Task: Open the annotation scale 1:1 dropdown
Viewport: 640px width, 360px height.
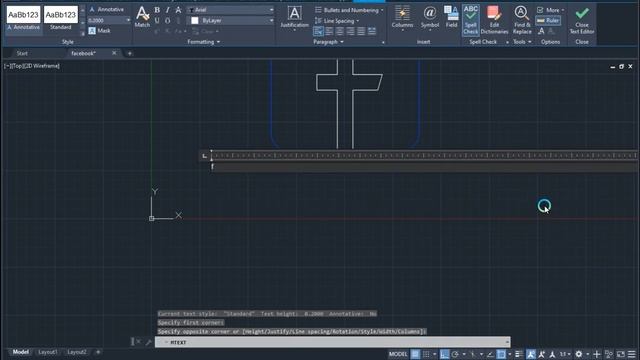Action: pyautogui.click(x=565, y=354)
